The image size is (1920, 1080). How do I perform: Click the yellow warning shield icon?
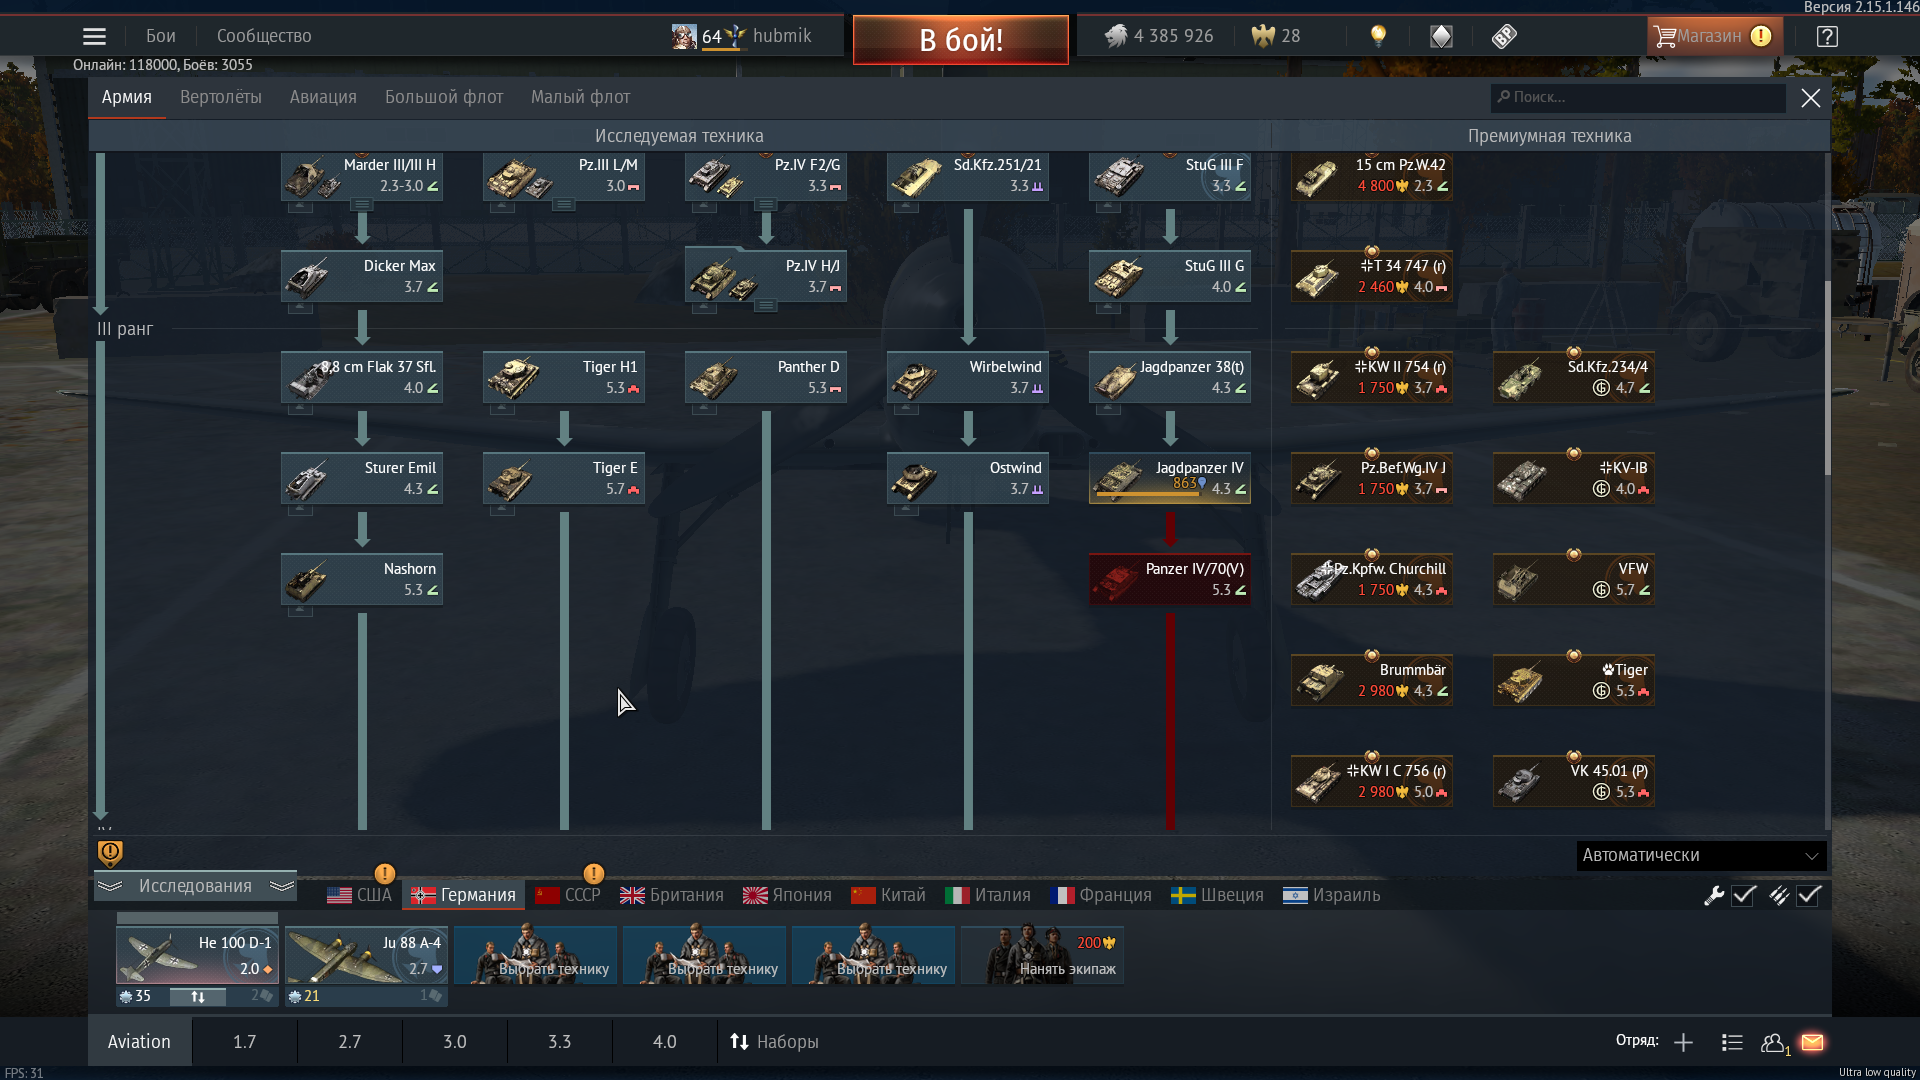pos(110,853)
